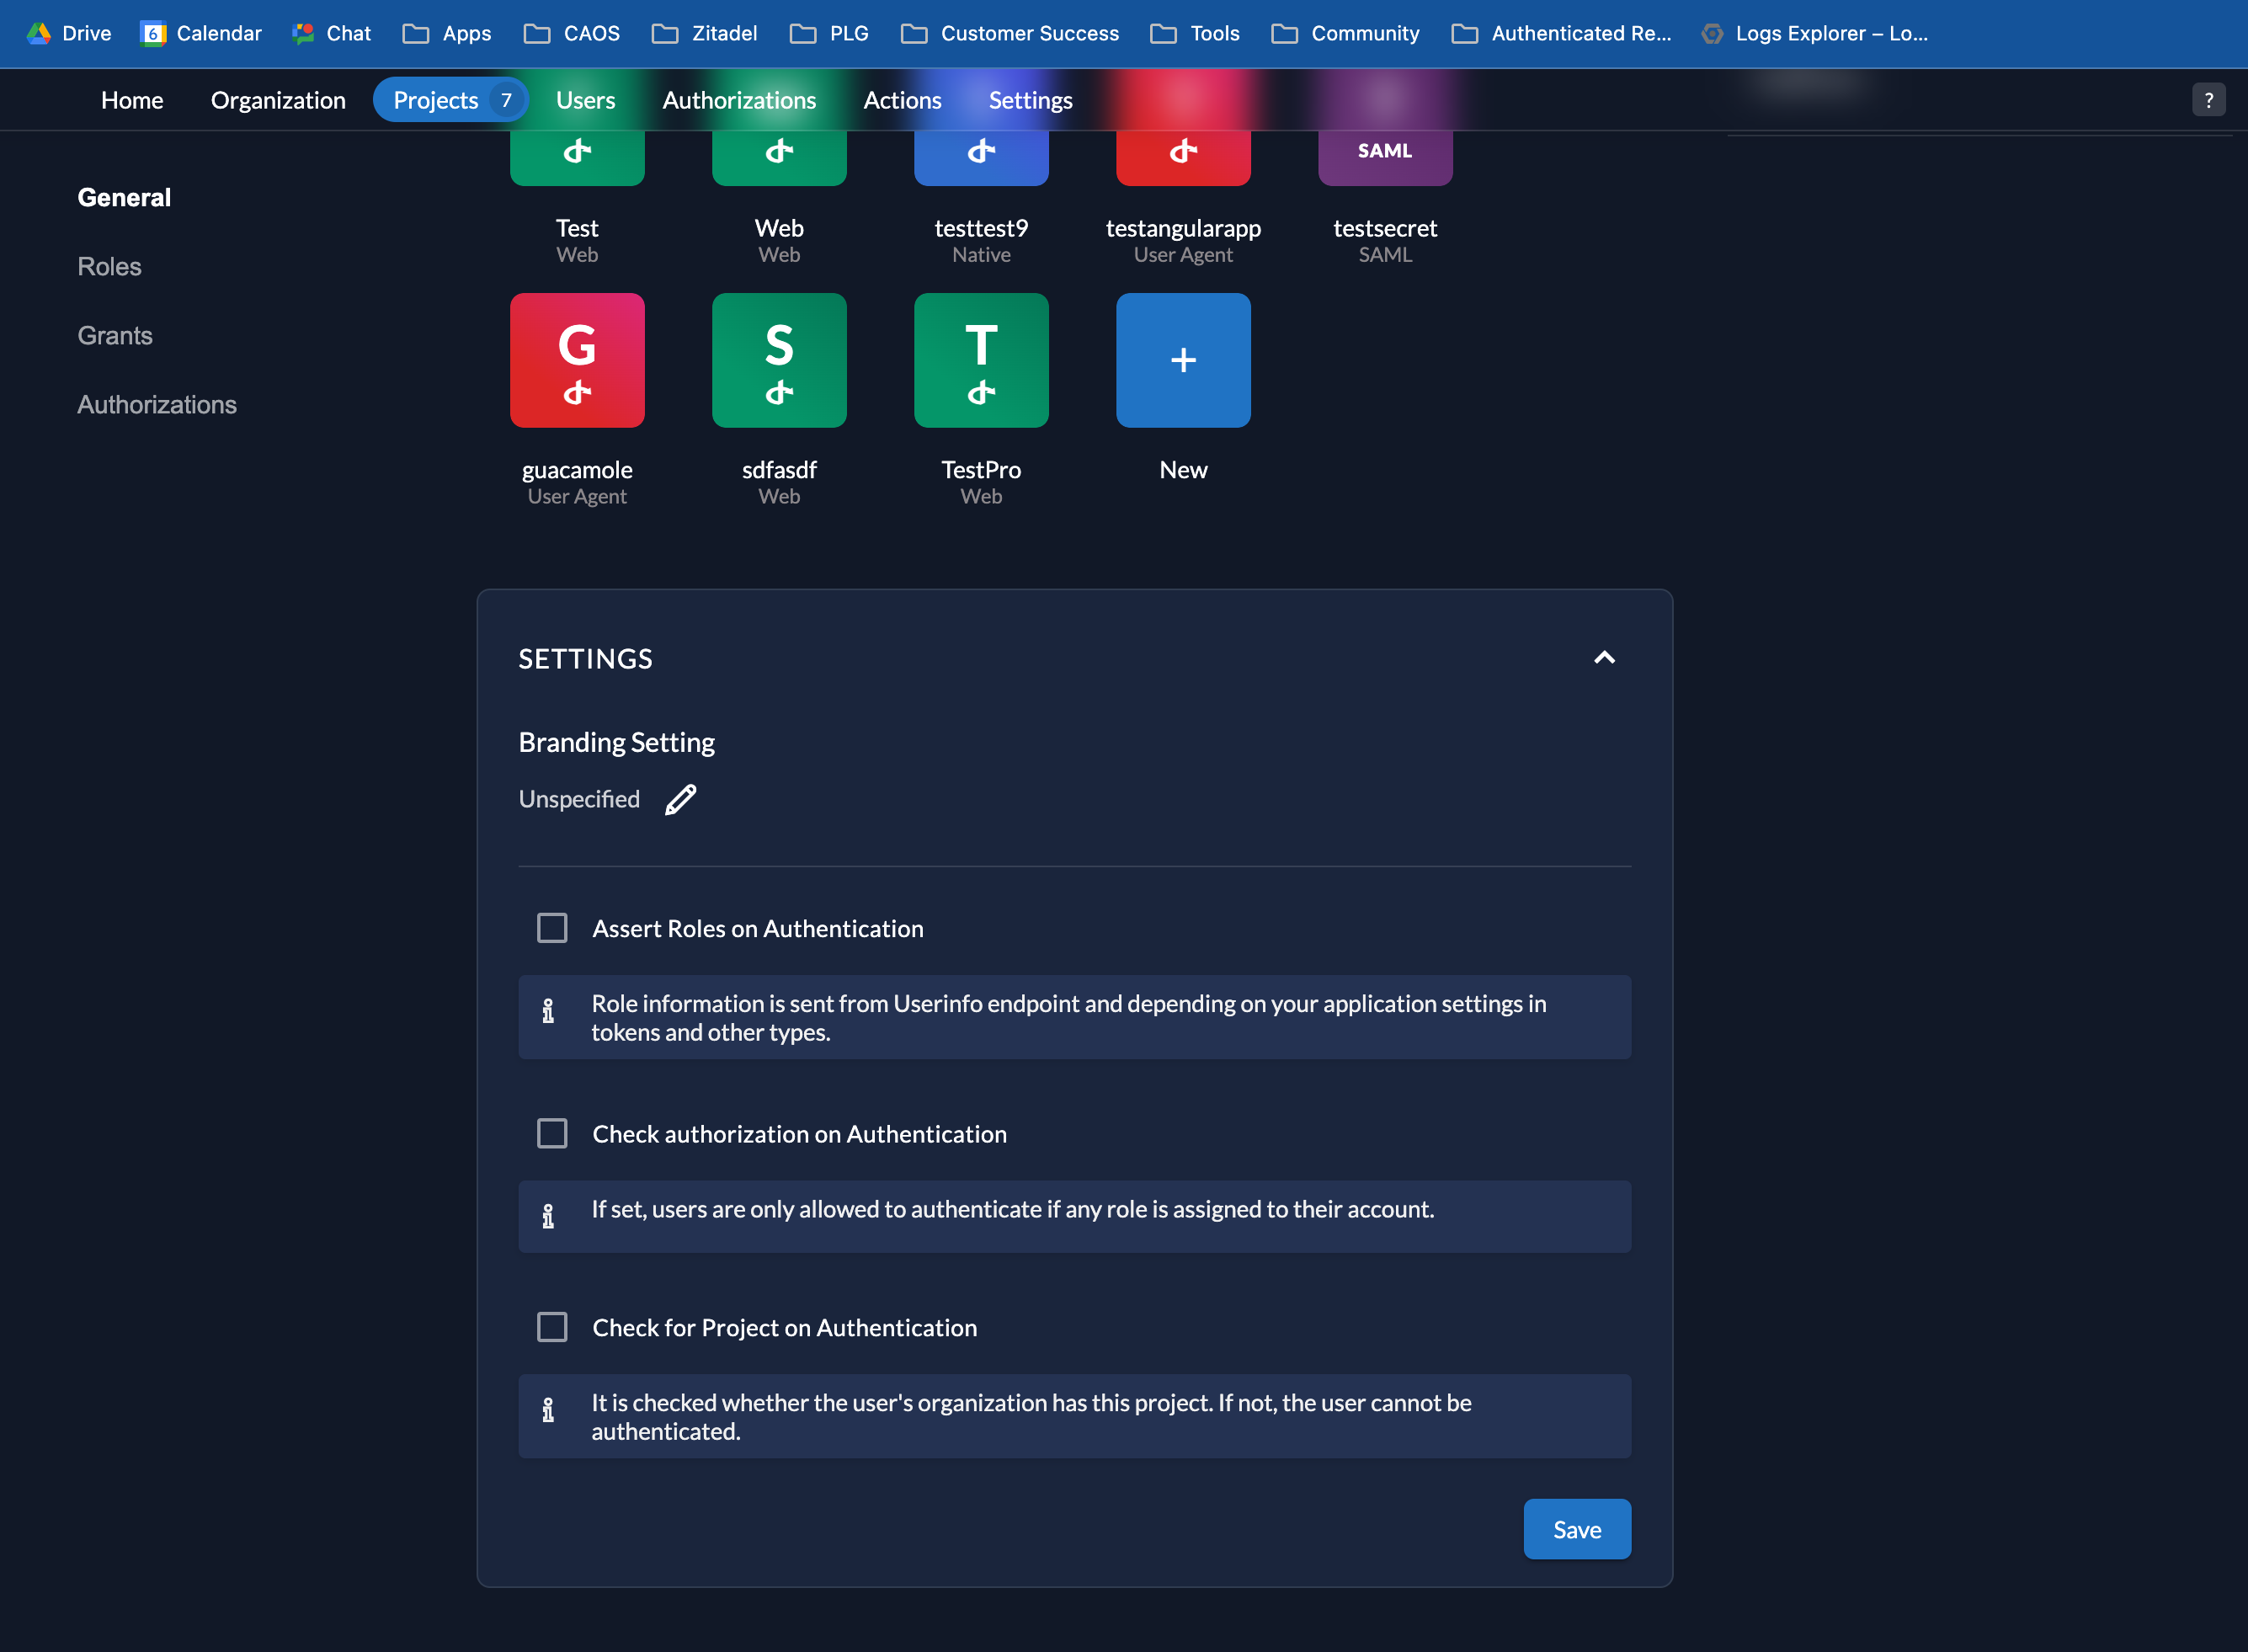Open the sdfasdf Web app tile

[x=779, y=360]
